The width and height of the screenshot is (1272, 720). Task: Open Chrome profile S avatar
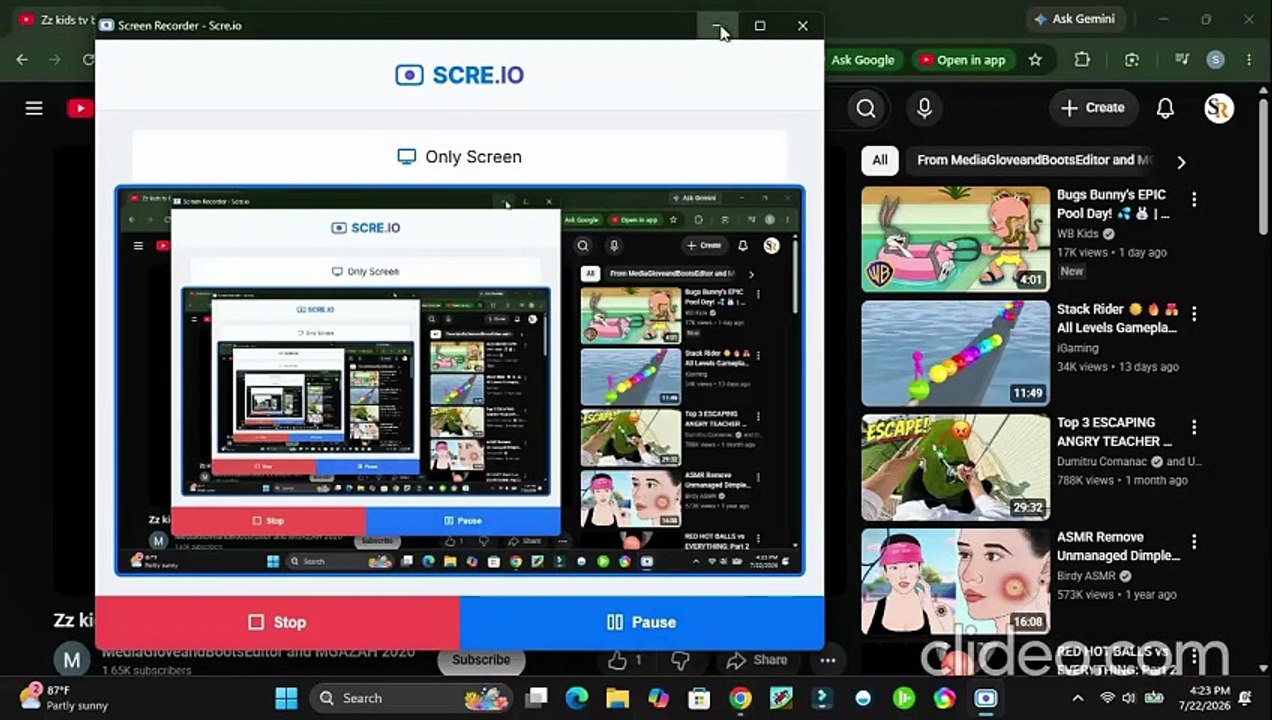tap(1216, 60)
